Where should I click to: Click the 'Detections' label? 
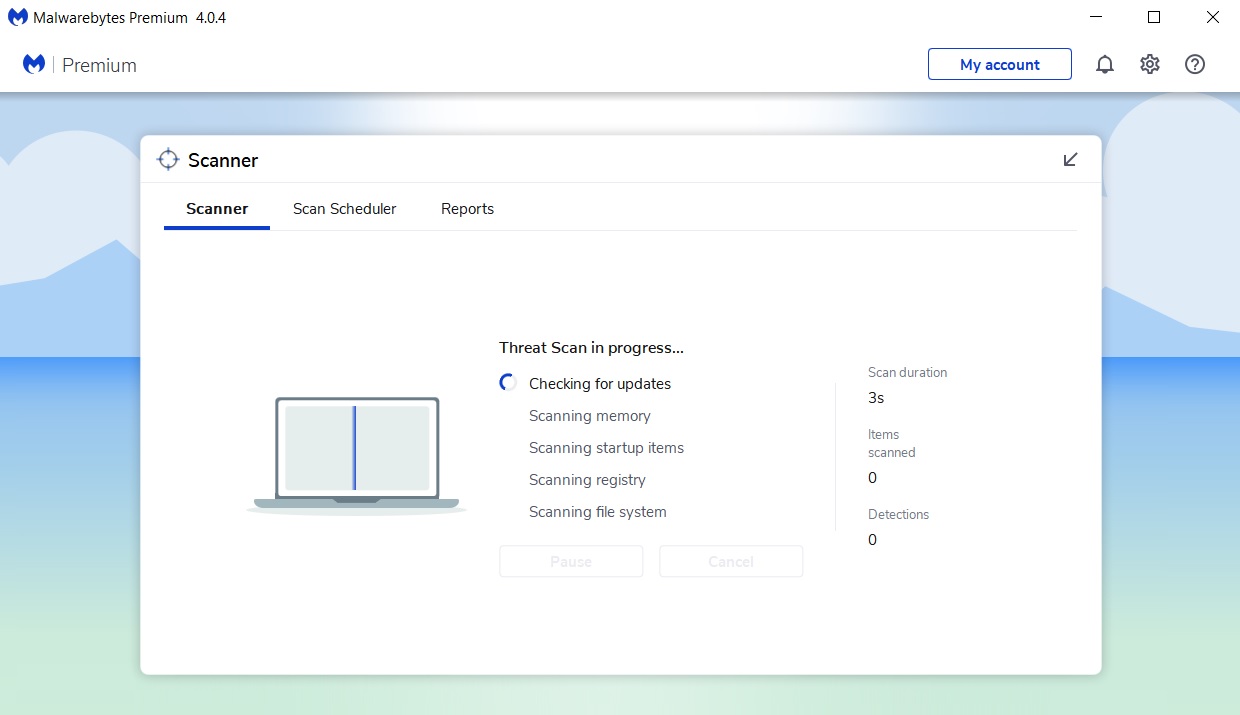(x=899, y=514)
